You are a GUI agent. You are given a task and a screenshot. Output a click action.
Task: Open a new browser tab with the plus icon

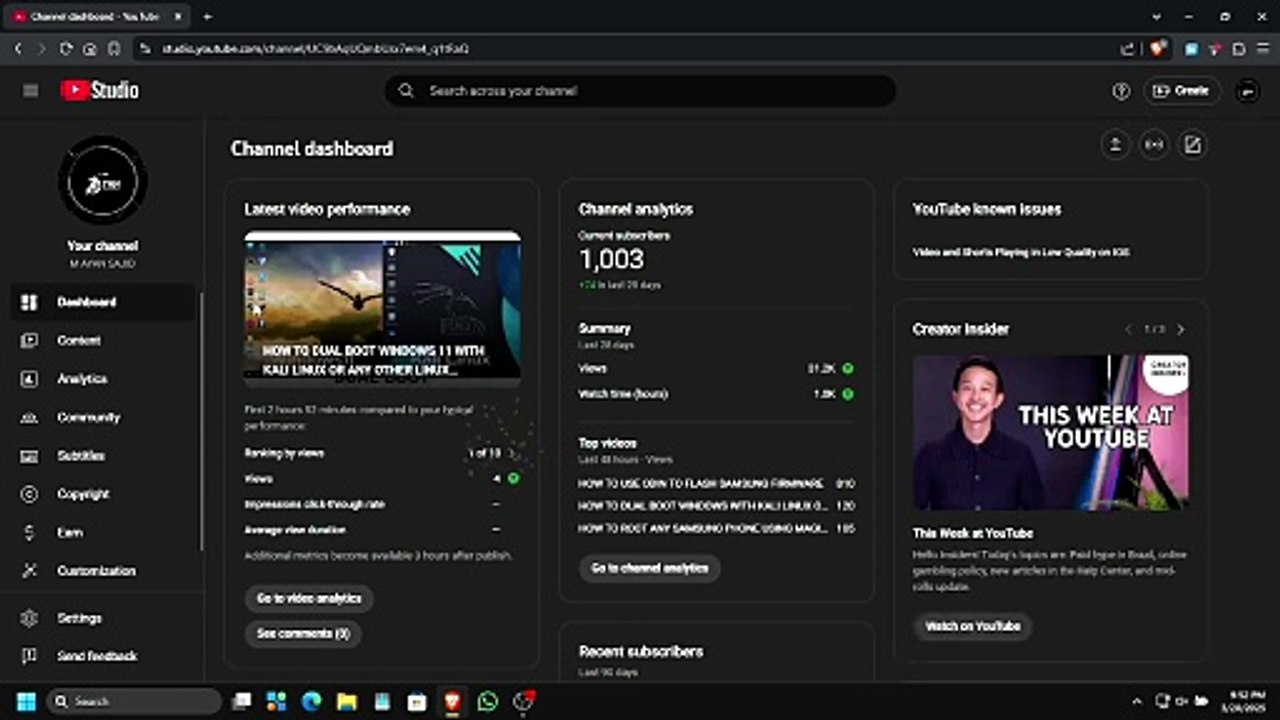click(x=207, y=17)
